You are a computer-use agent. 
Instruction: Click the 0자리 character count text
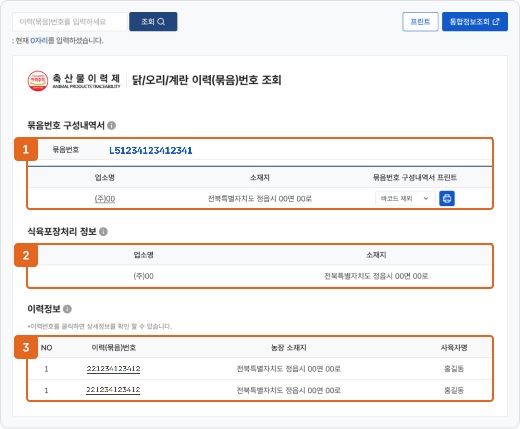39,41
